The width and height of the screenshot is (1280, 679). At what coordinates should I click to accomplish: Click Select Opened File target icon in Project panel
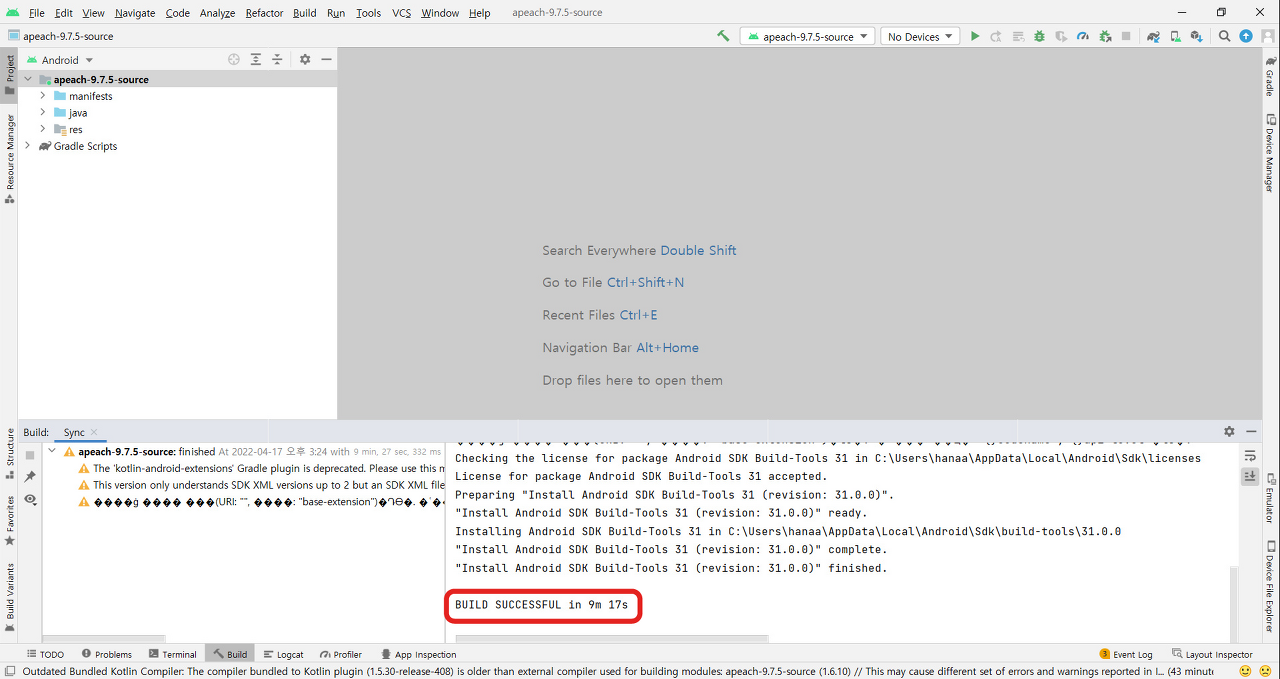pos(234,60)
